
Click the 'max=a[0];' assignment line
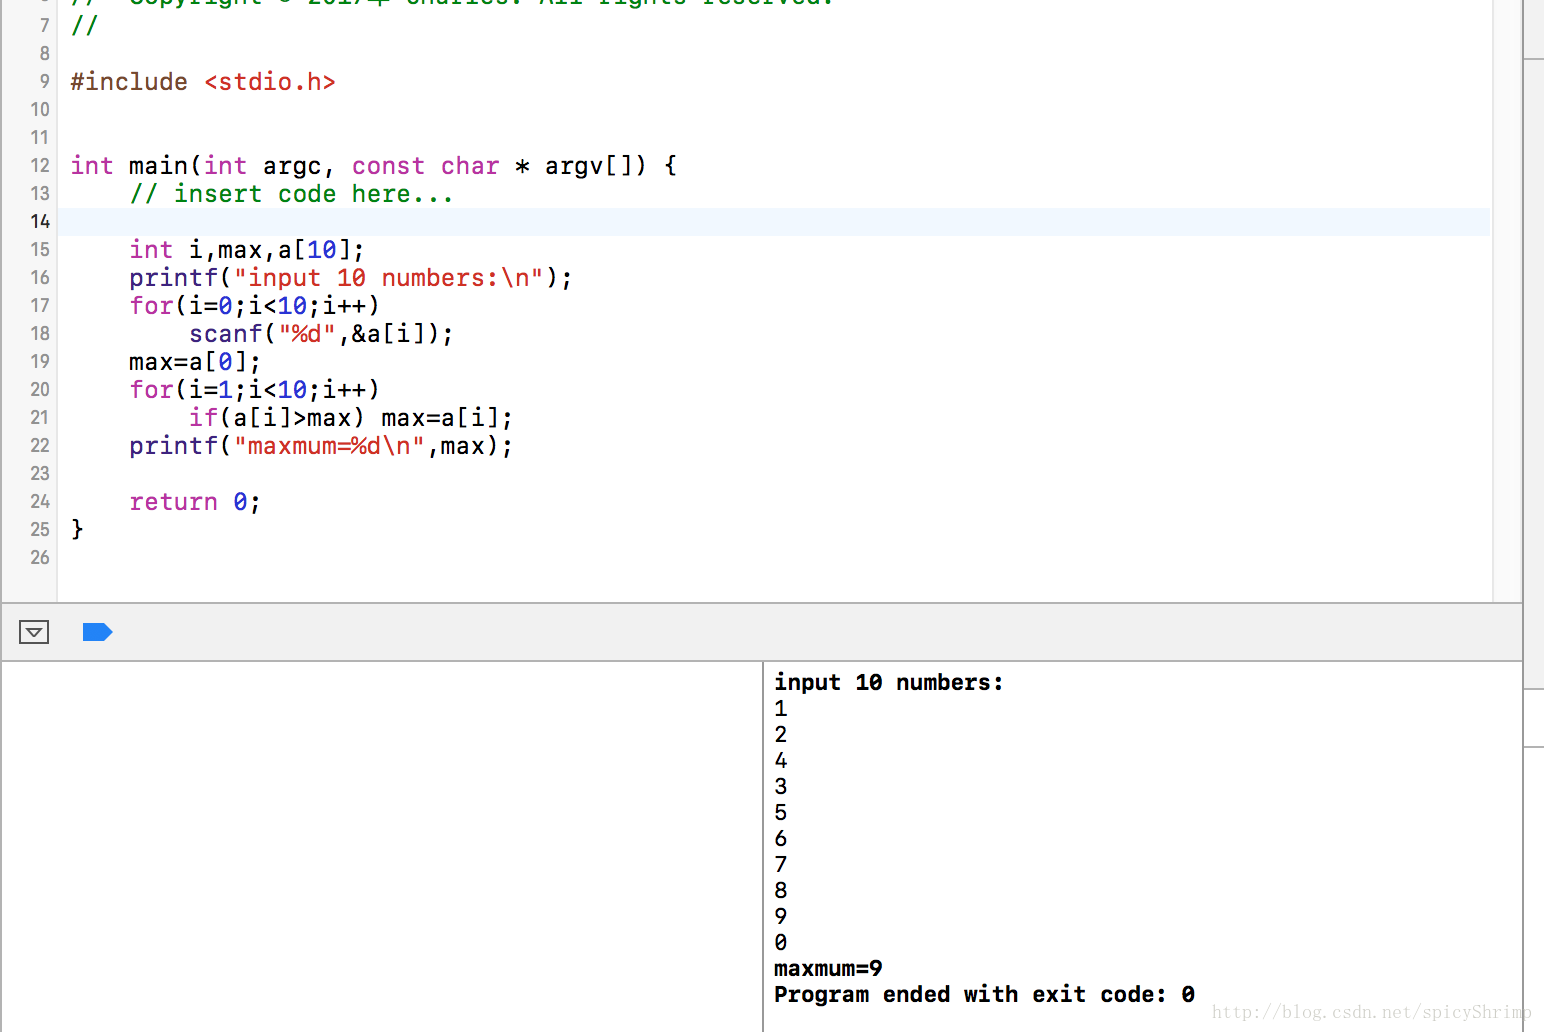pos(195,362)
